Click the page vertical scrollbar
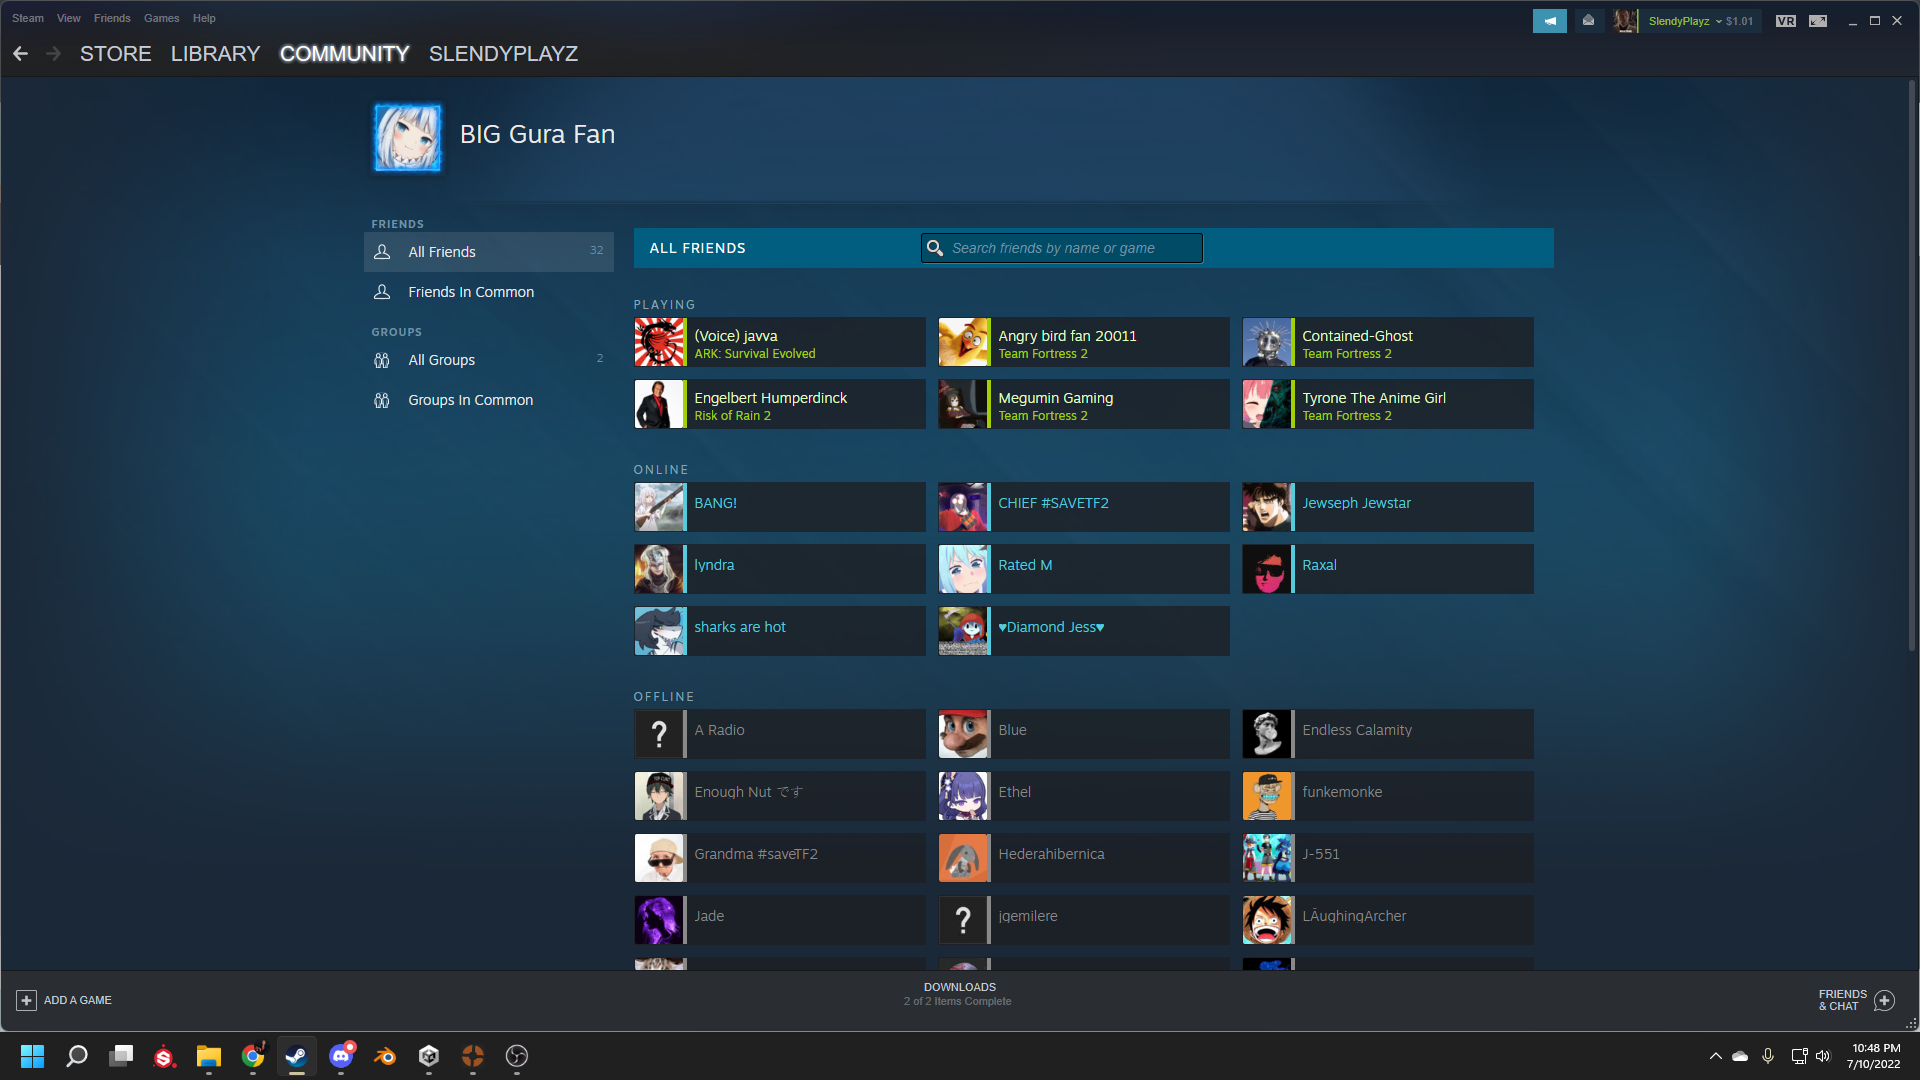This screenshot has height=1080, width=1920. pos(1912,365)
